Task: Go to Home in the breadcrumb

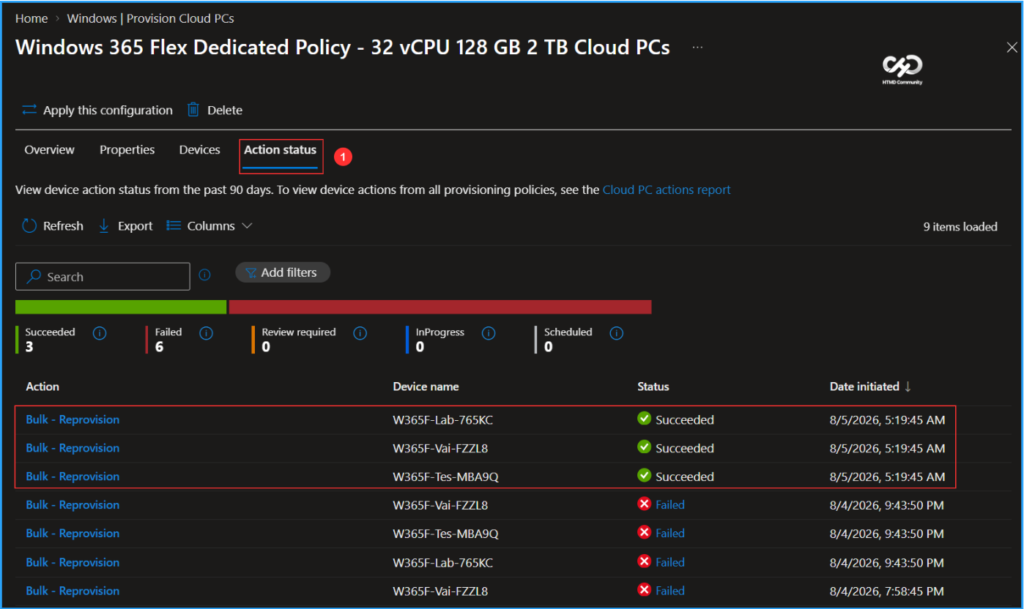Action: tap(31, 18)
